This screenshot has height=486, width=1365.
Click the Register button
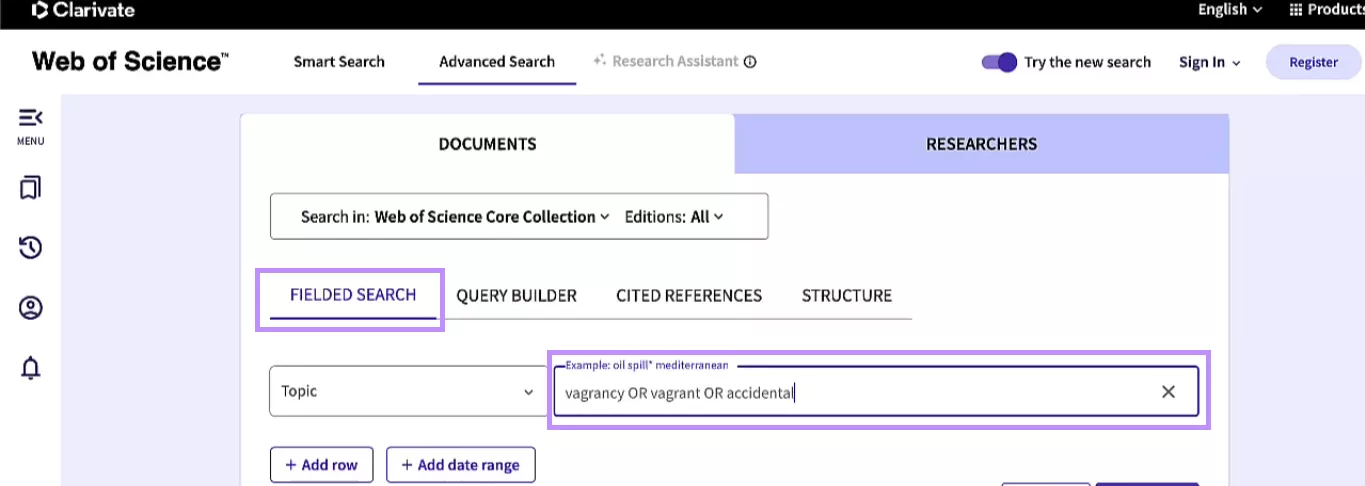click(x=1313, y=62)
